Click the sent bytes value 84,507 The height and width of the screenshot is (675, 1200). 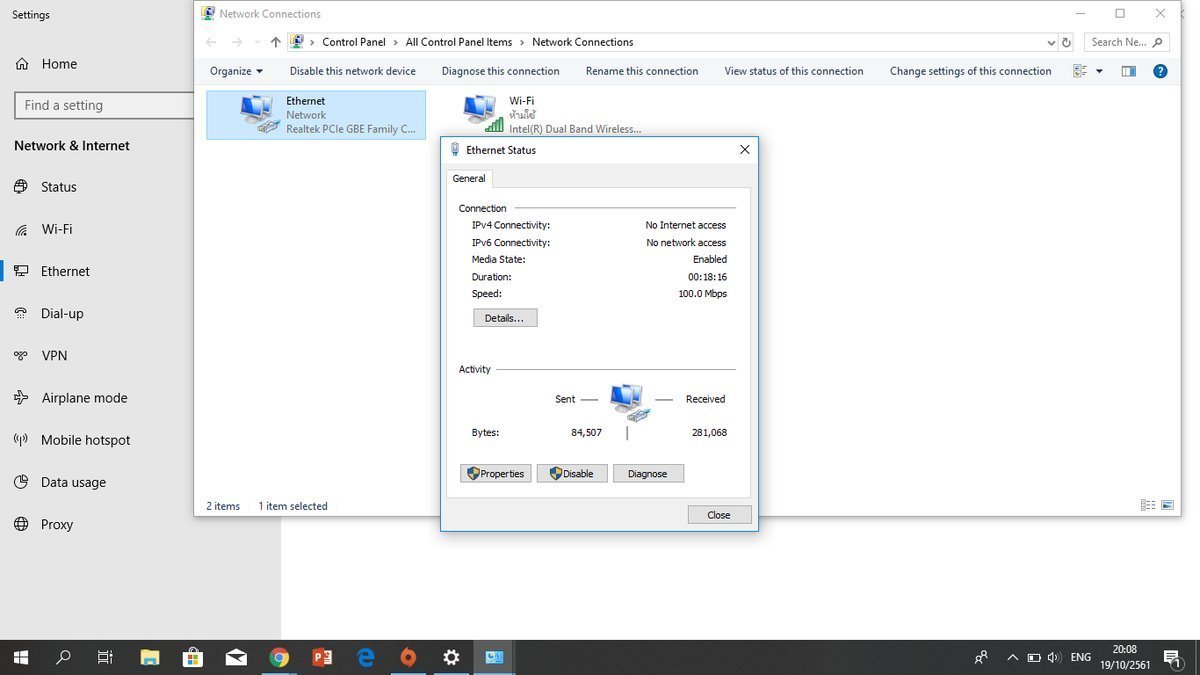coord(586,433)
